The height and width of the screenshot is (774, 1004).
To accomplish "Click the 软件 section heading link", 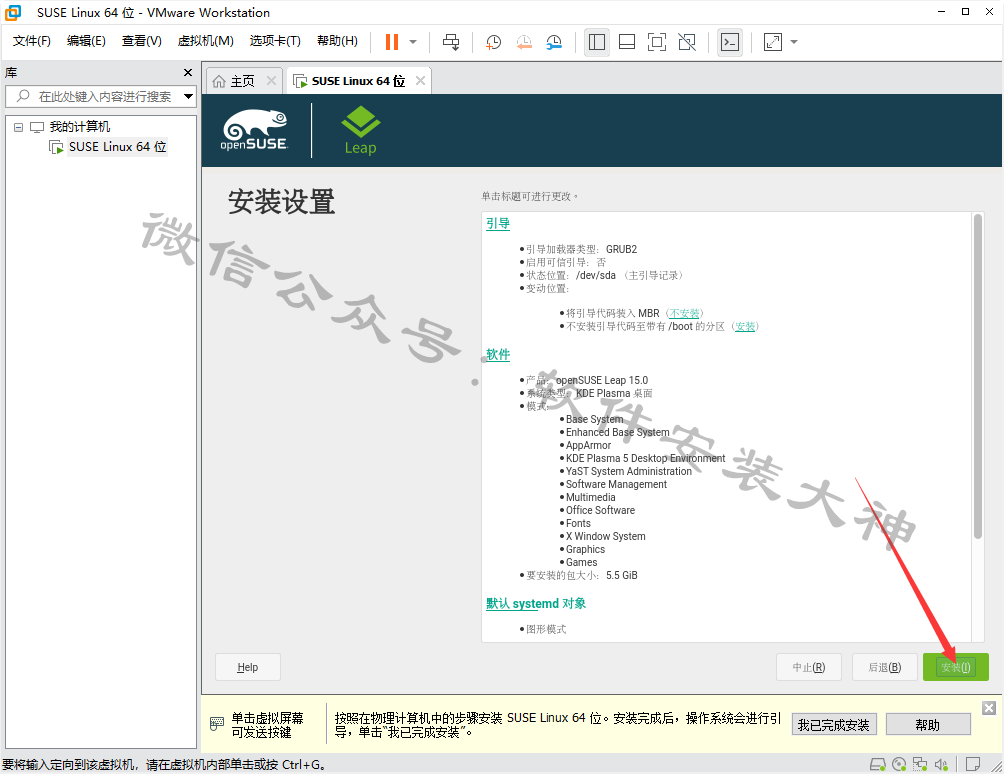I will (498, 355).
